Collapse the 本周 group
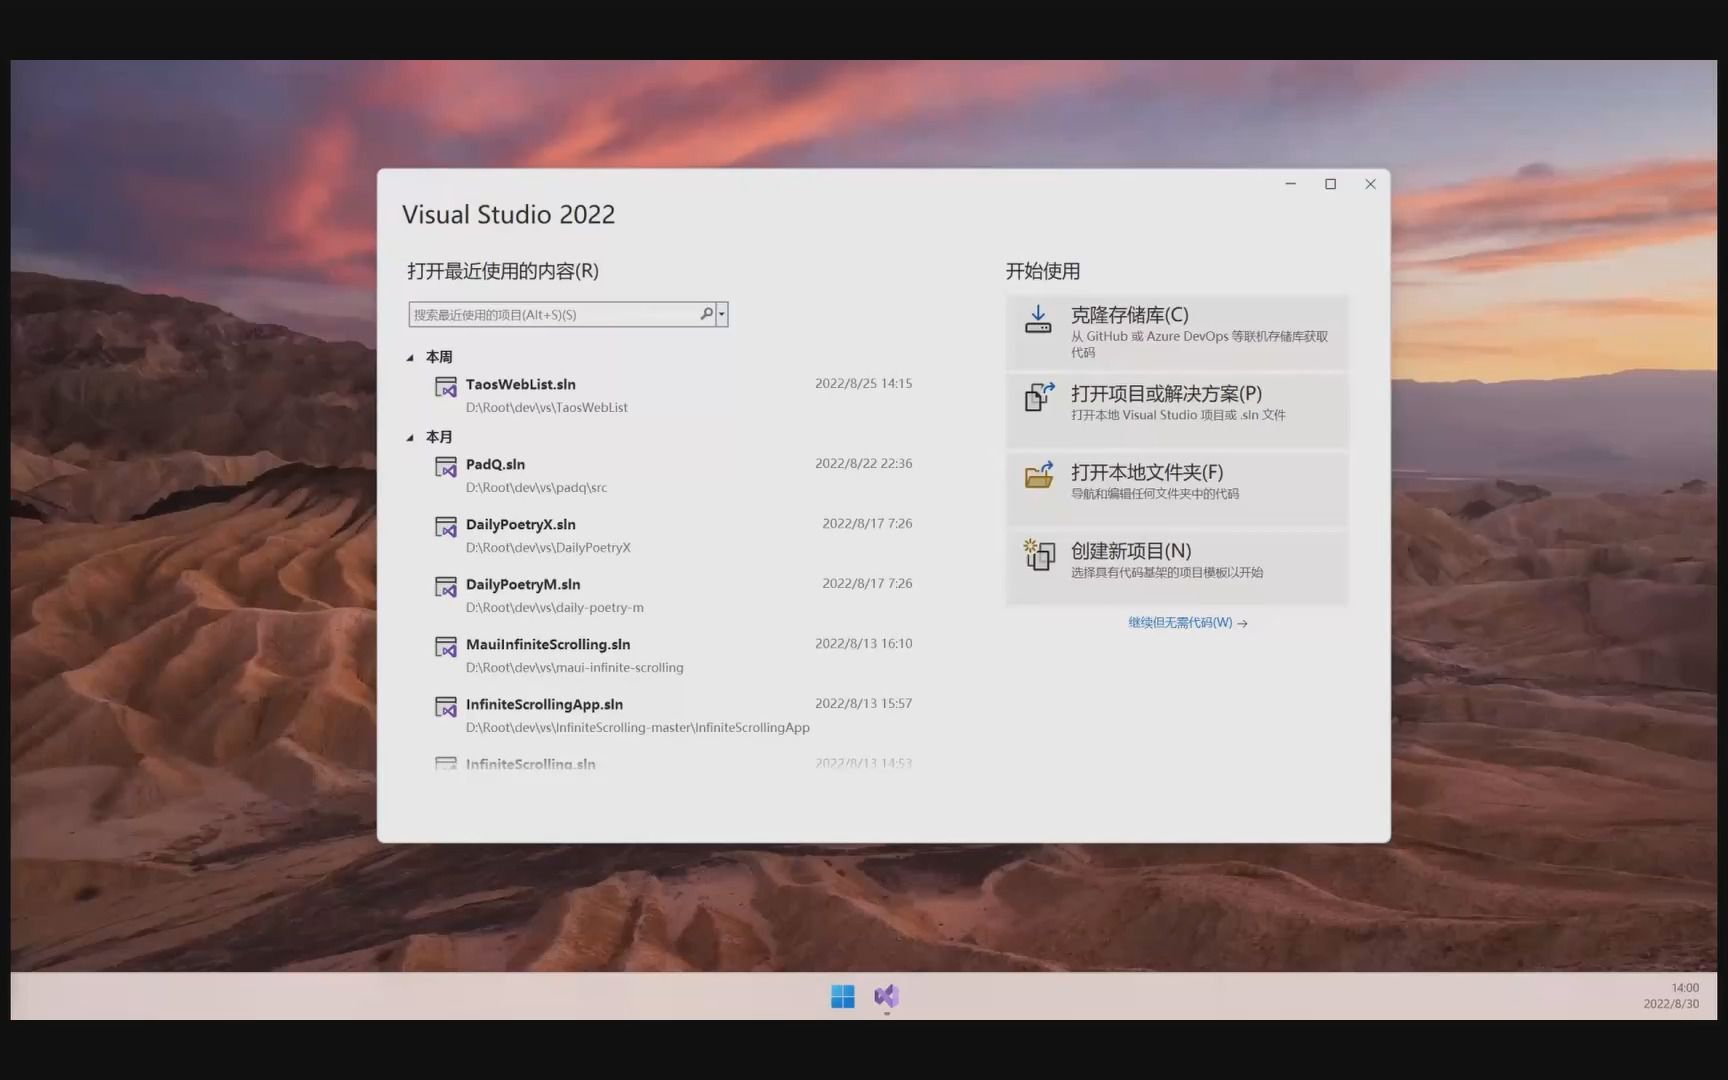1728x1080 pixels. [x=410, y=357]
